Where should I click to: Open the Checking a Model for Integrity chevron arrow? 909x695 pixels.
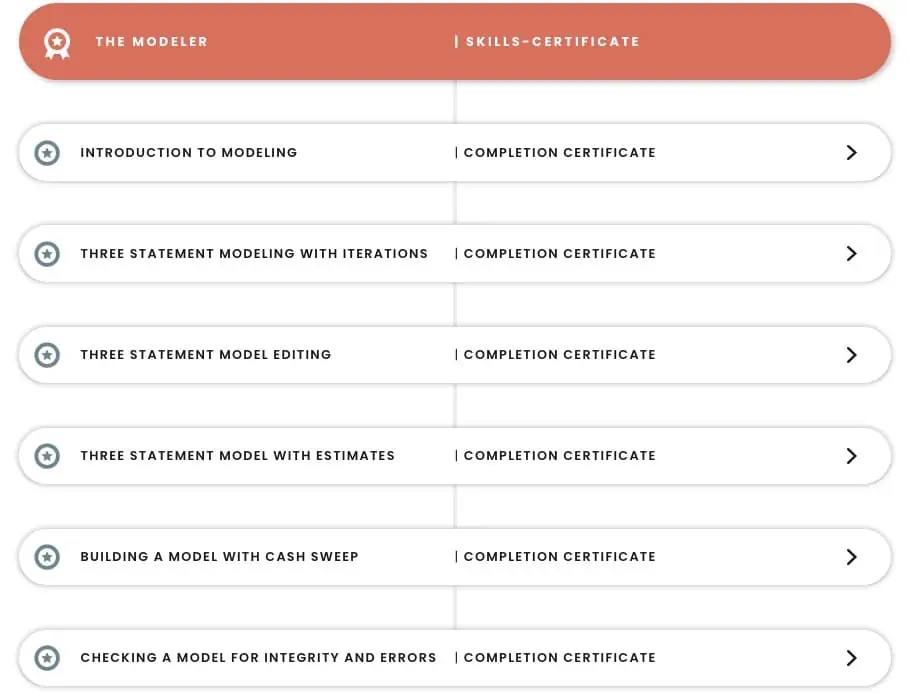[x=852, y=657]
